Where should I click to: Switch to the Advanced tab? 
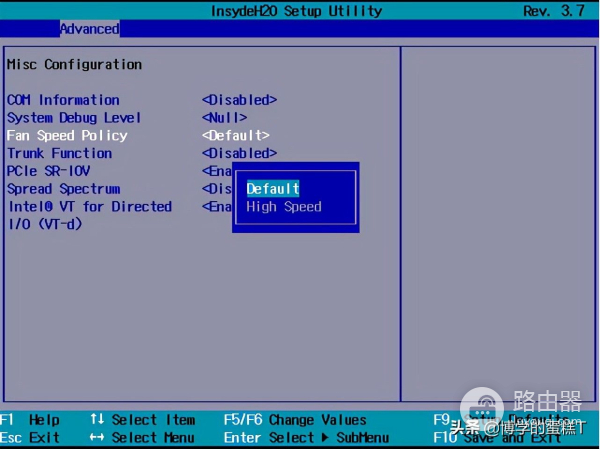coord(89,29)
